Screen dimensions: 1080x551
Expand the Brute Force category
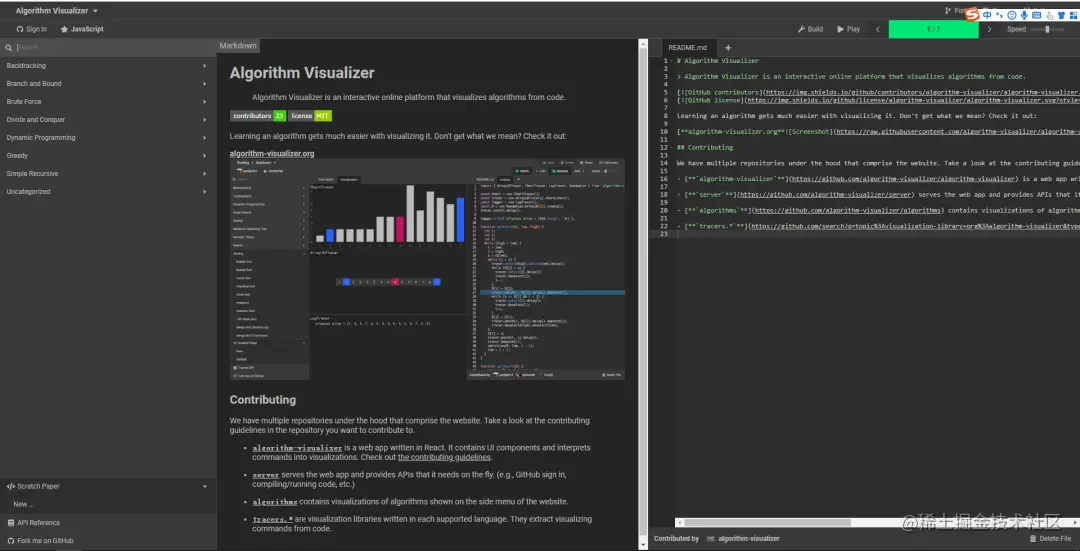tap(108, 101)
